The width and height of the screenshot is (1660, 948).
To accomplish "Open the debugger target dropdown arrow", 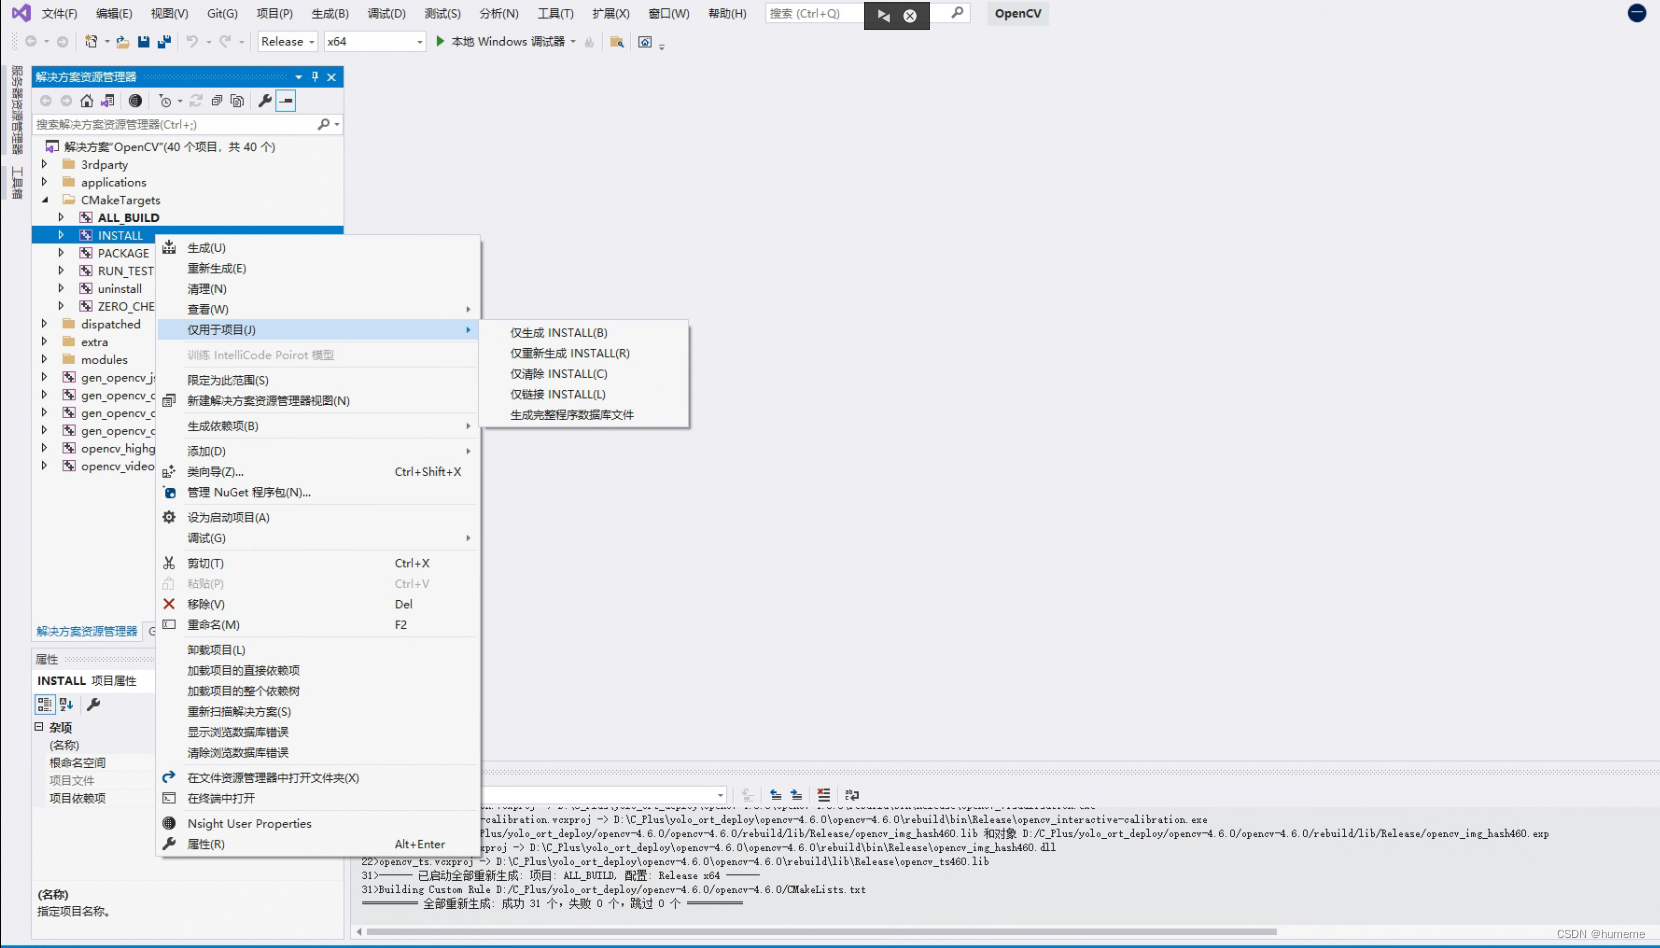I will point(573,41).
